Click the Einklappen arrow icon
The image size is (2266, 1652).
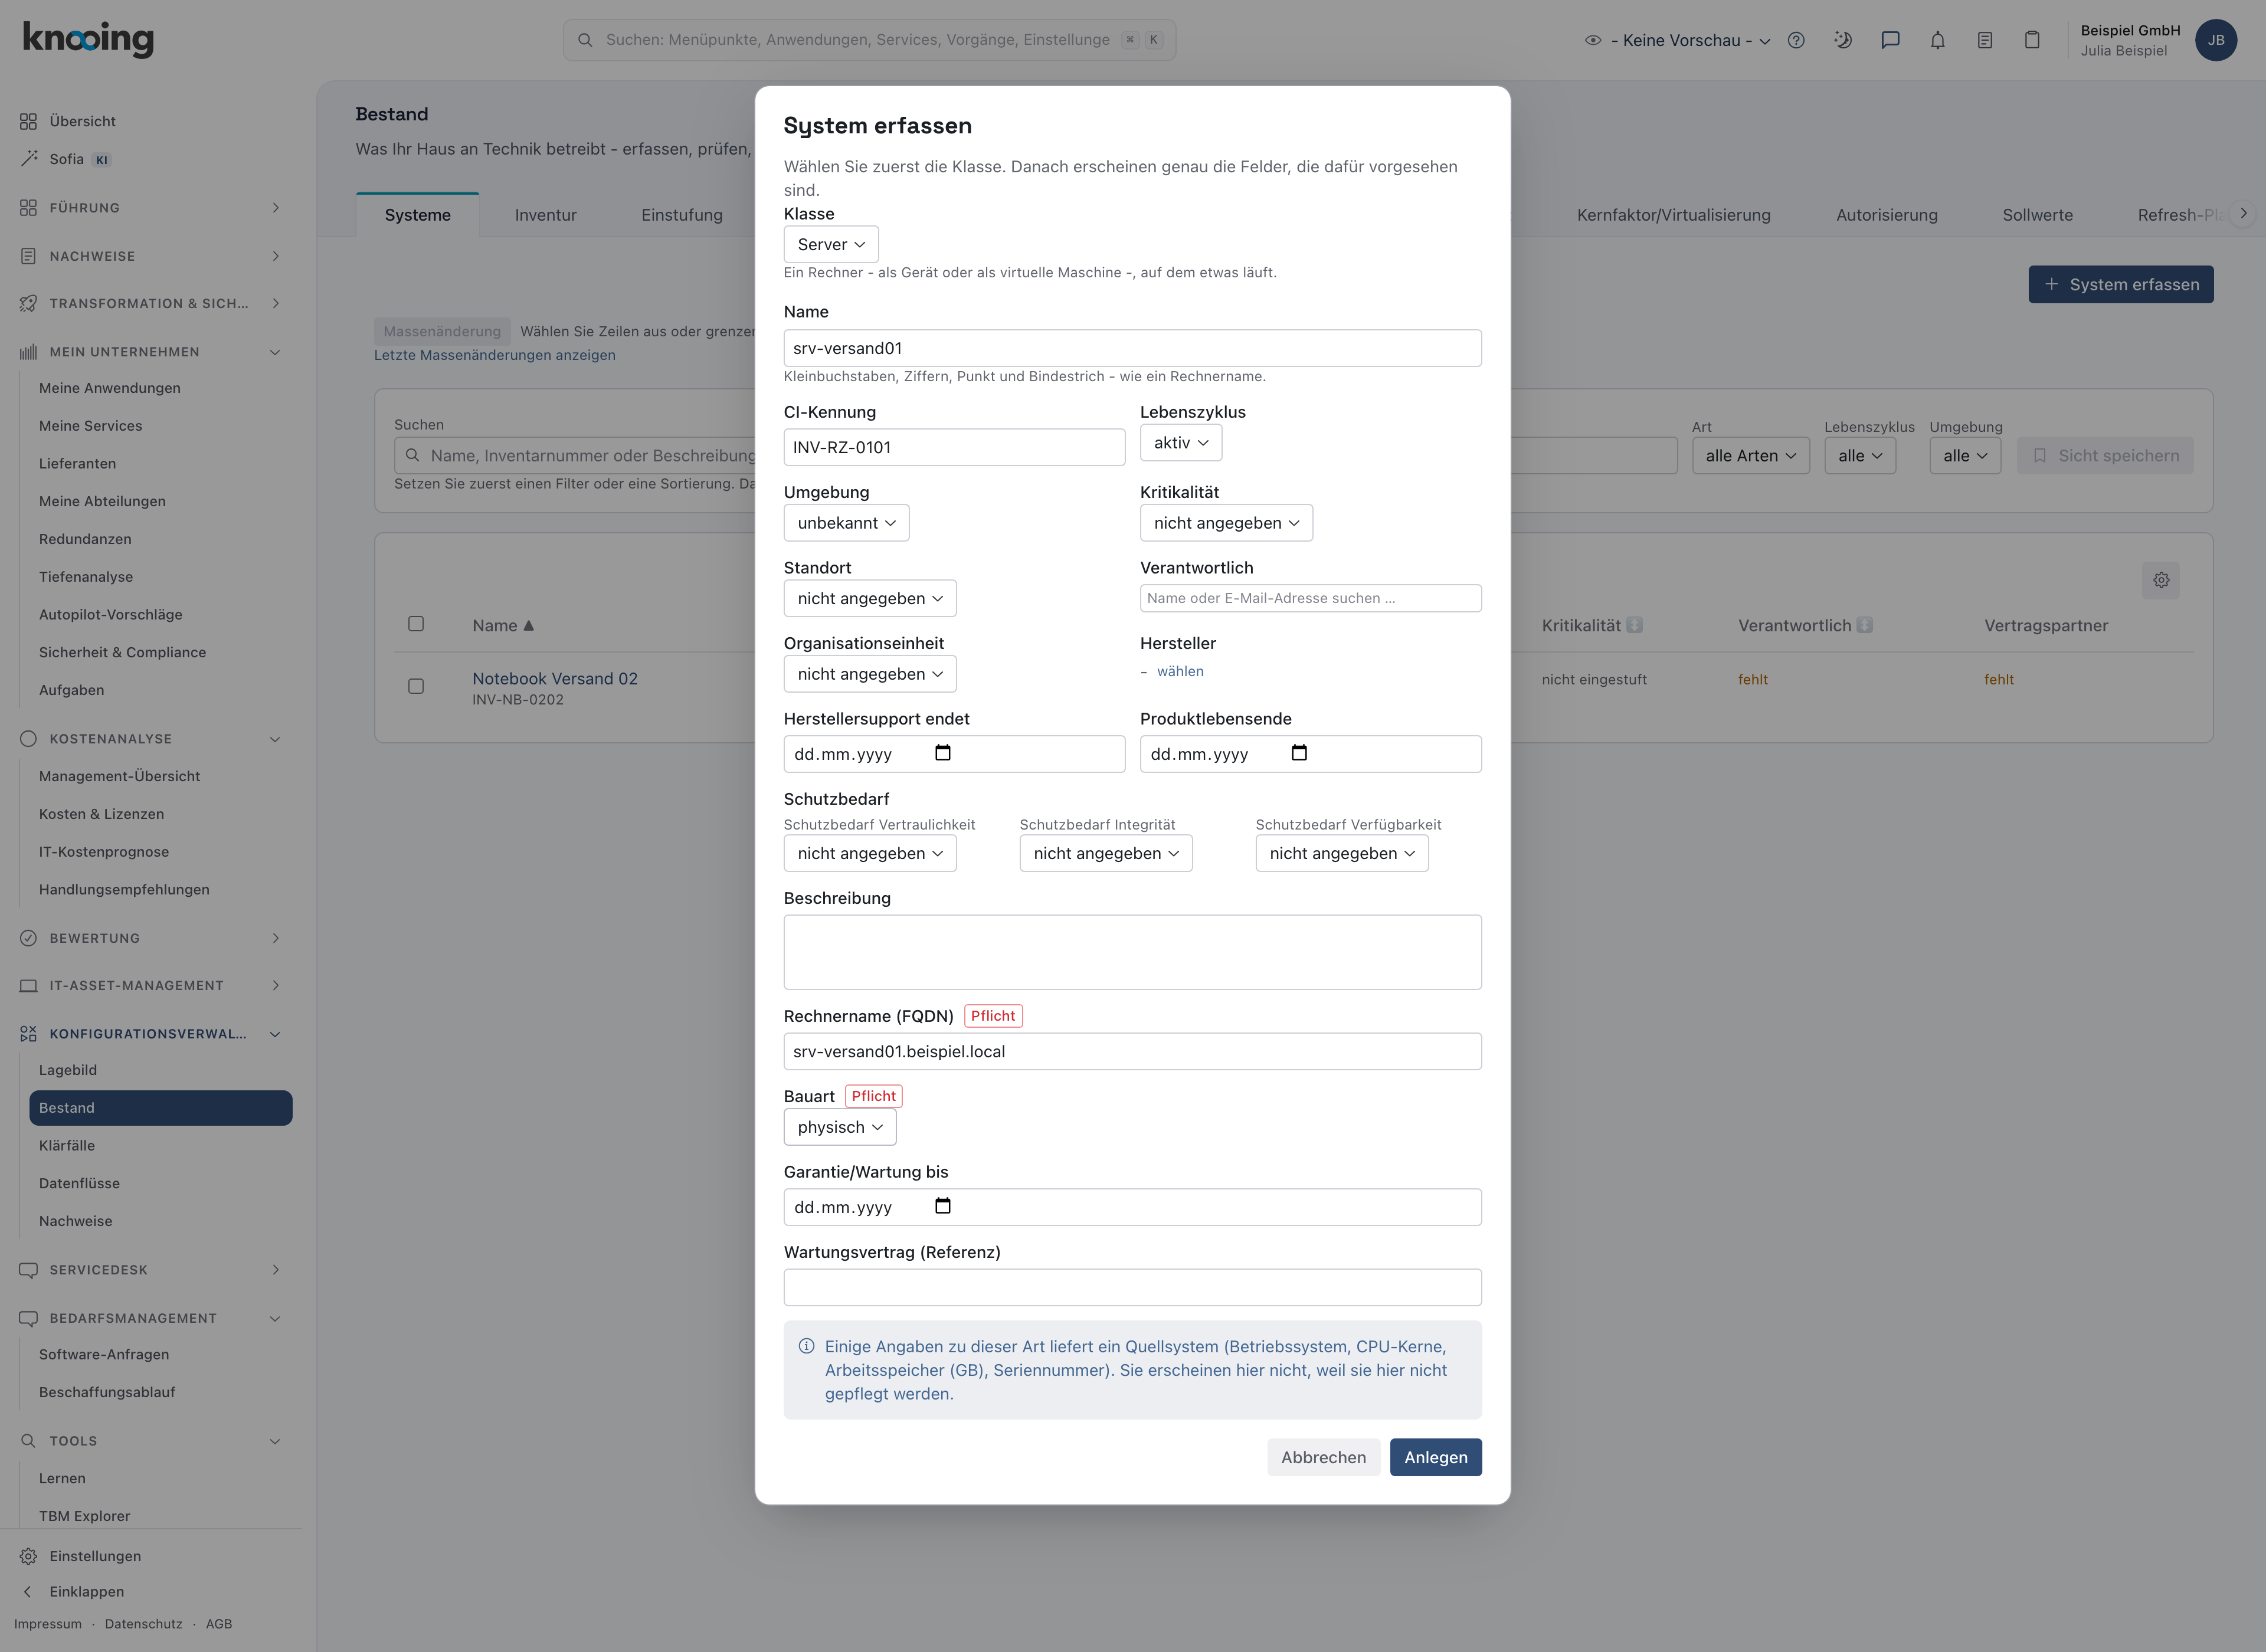pos(28,1591)
